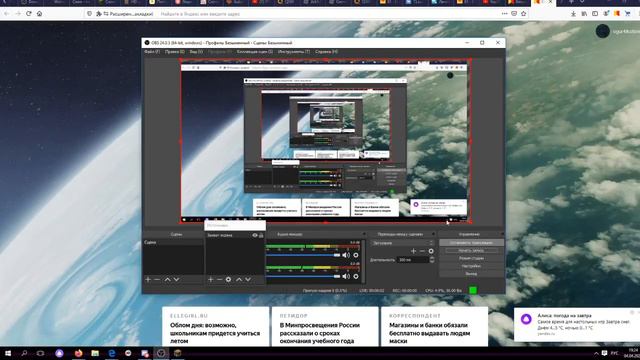Open settings gear of first mixer channel
This screenshot has height=360, width=640.
tap(356, 255)
